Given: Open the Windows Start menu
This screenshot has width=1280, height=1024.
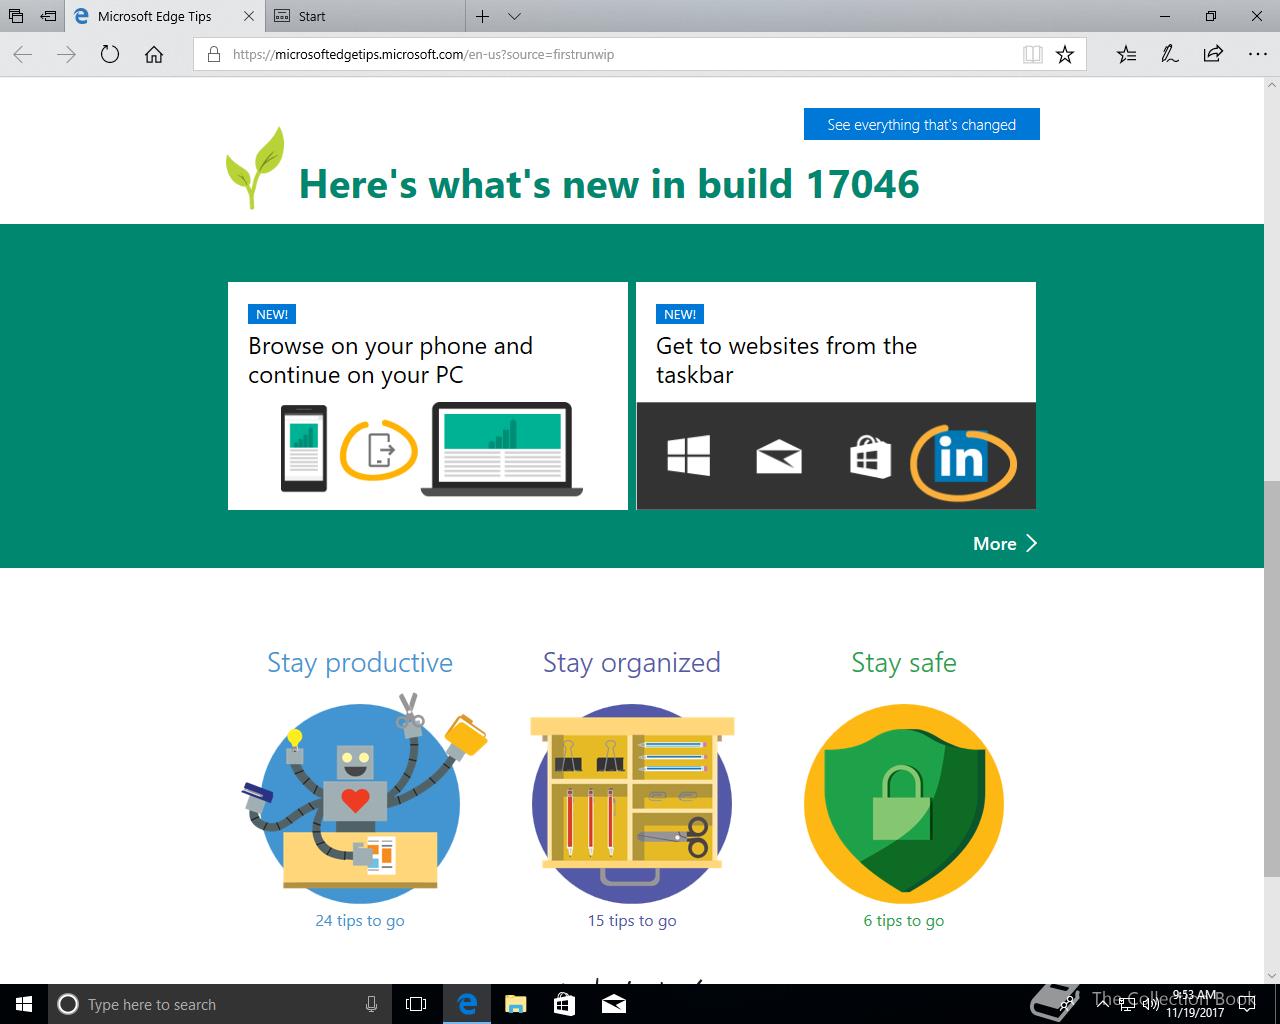Looking at the screenshot, I should [24, 1004].
